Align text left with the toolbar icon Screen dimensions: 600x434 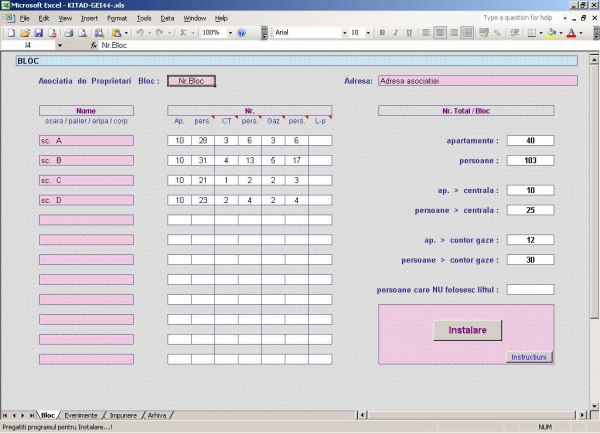pyautogui.click(x=426, y=33)
